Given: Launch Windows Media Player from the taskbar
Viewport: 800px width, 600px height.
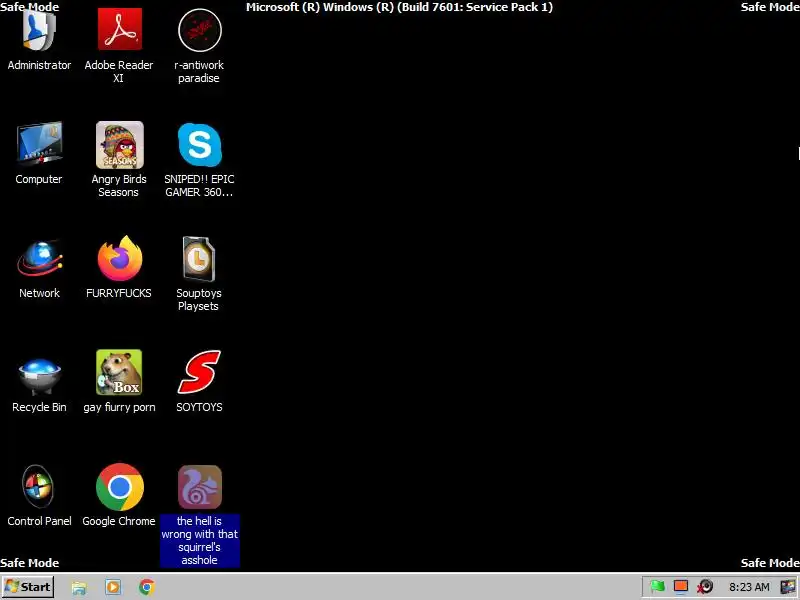Looking at the screenshot, I should point(113,587).
